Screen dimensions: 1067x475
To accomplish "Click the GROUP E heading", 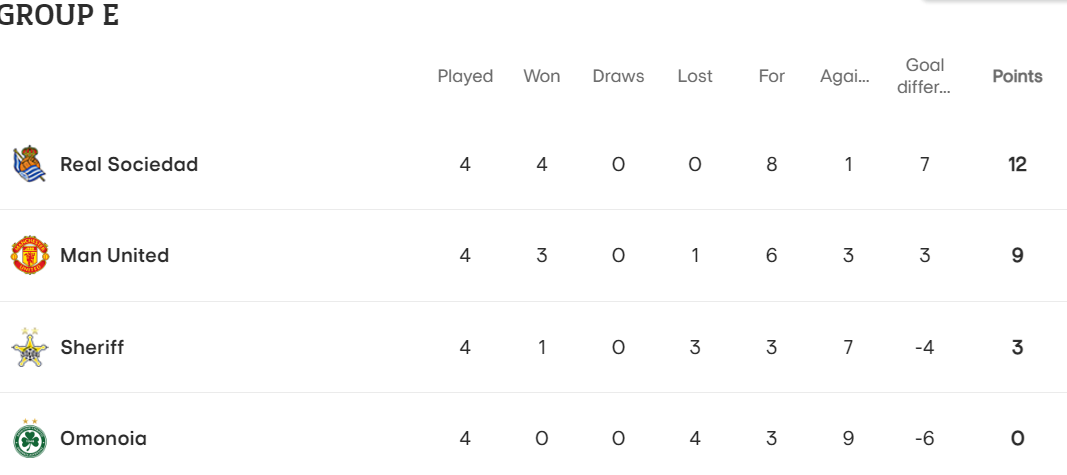I will [x=59, y=14].
